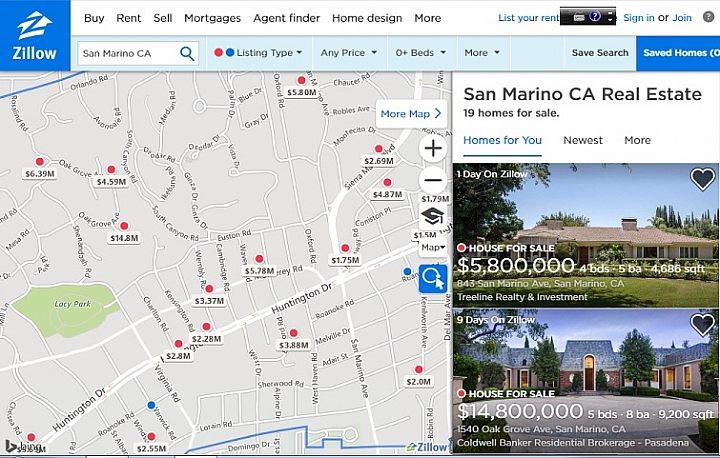
Task: Click blue marker near Virginia Rd
Action: point(151,405)
